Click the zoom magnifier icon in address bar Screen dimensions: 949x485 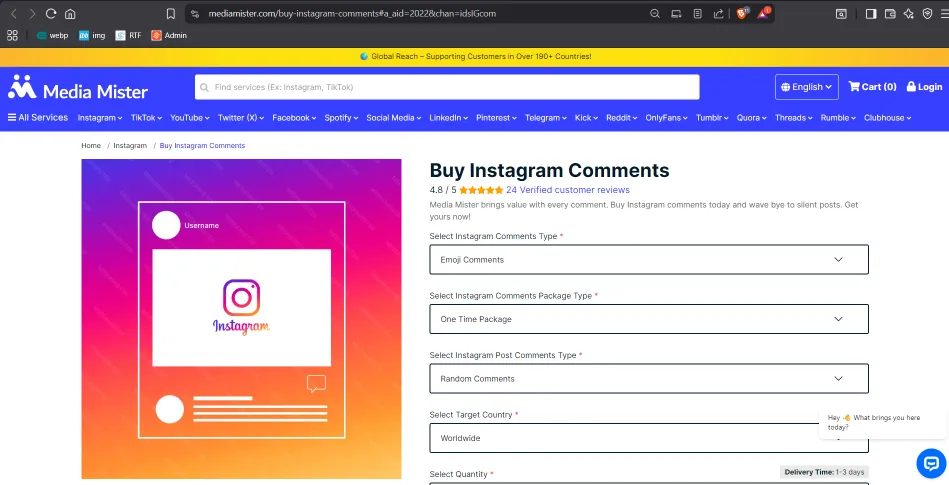(655, 13)
